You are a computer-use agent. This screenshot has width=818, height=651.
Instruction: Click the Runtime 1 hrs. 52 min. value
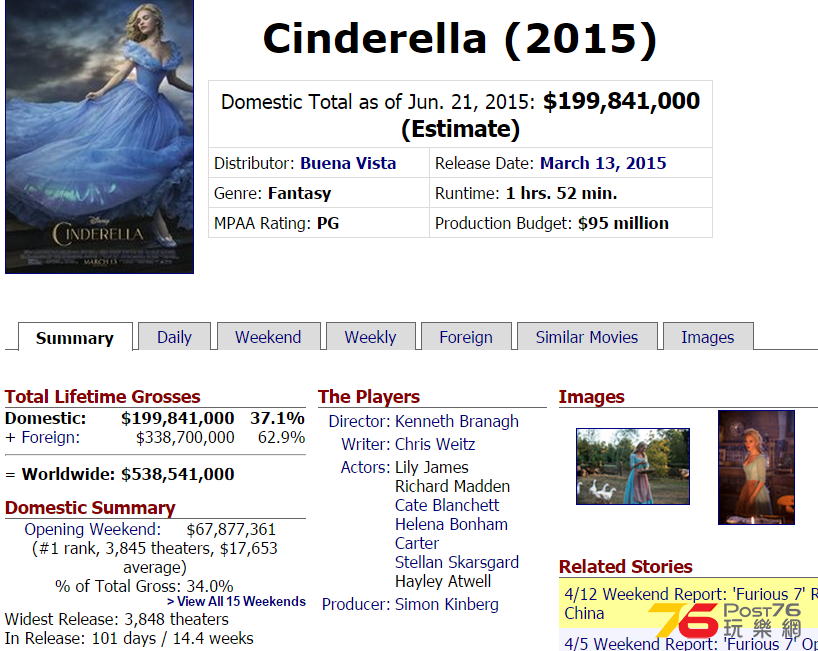561,194
